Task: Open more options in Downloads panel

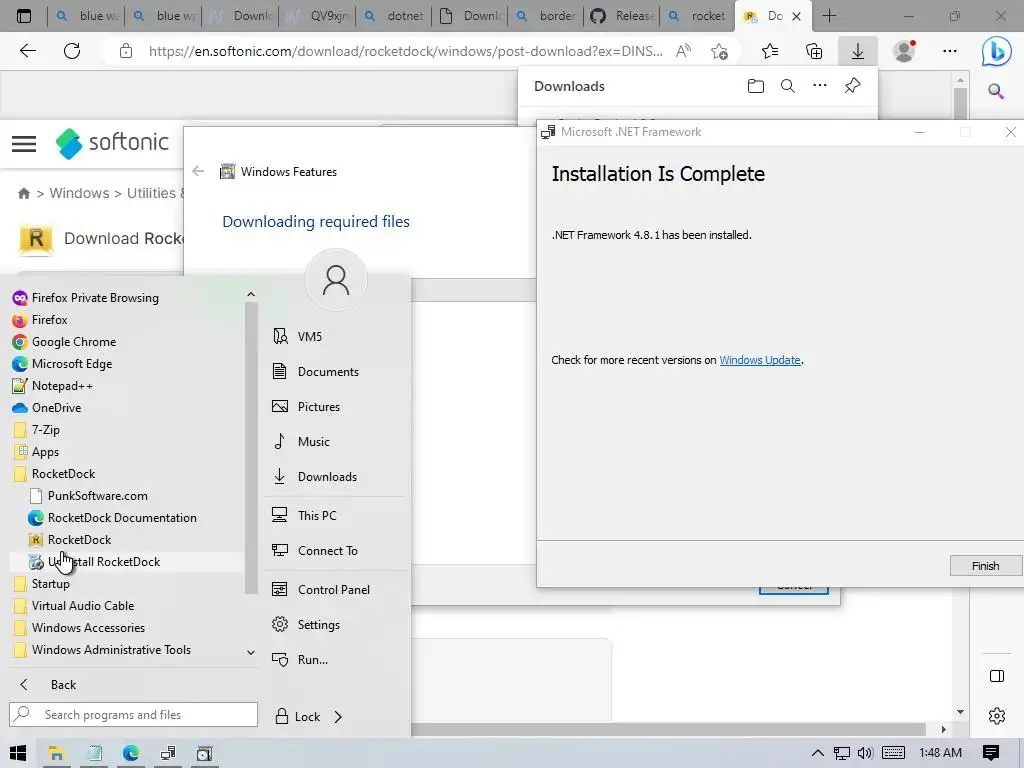Action: pos(820,86)
